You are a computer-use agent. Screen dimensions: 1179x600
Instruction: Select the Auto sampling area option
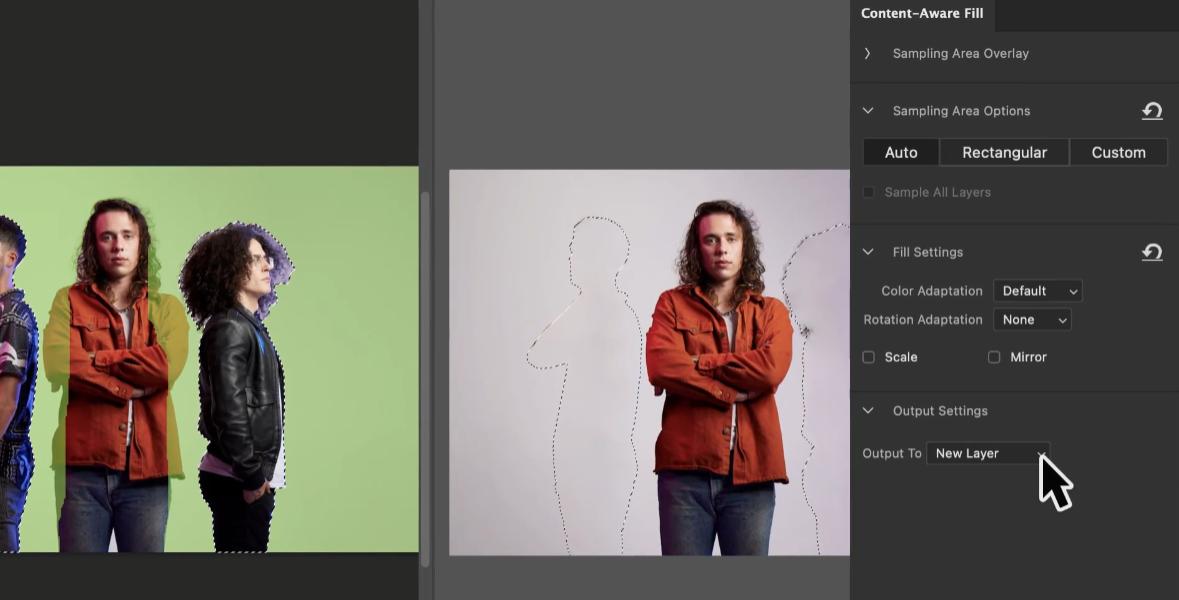click(x=901, y=152)
